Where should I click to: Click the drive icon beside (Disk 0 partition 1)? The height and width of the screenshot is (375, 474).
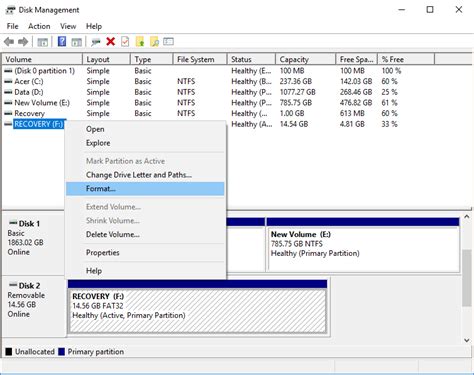click(8, 71)
